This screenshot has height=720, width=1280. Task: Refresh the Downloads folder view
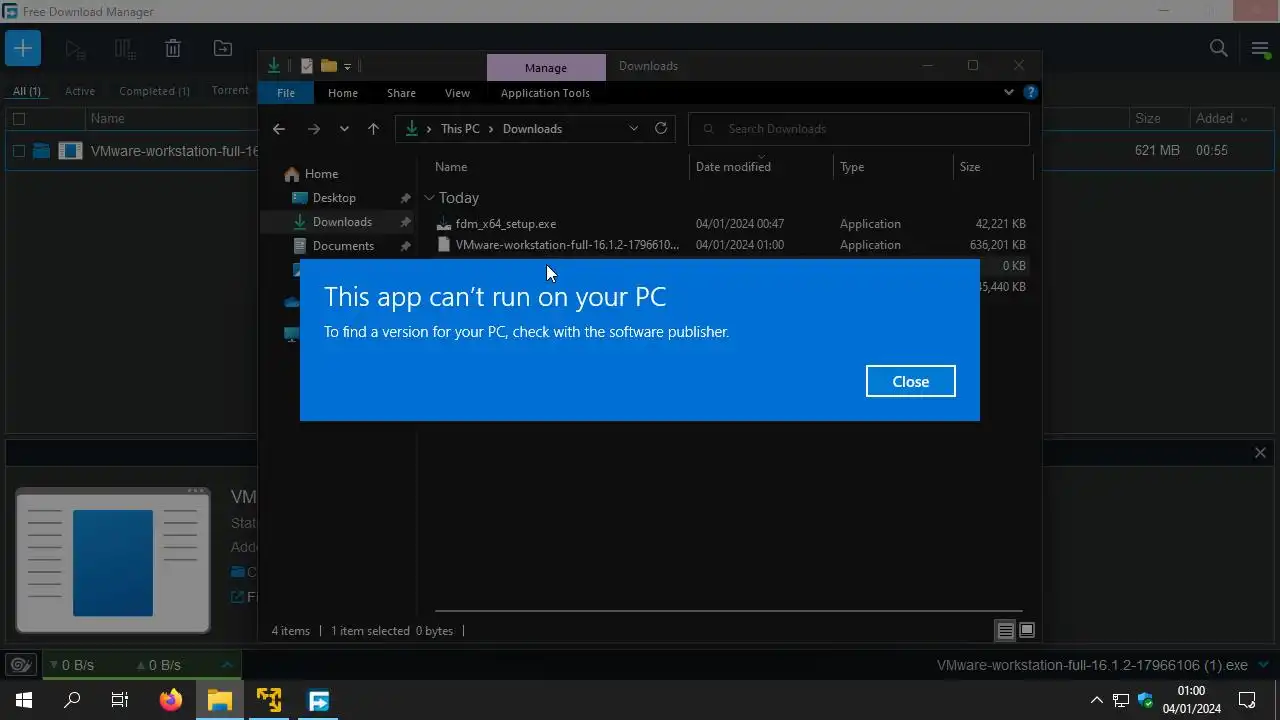coord(660,128)
